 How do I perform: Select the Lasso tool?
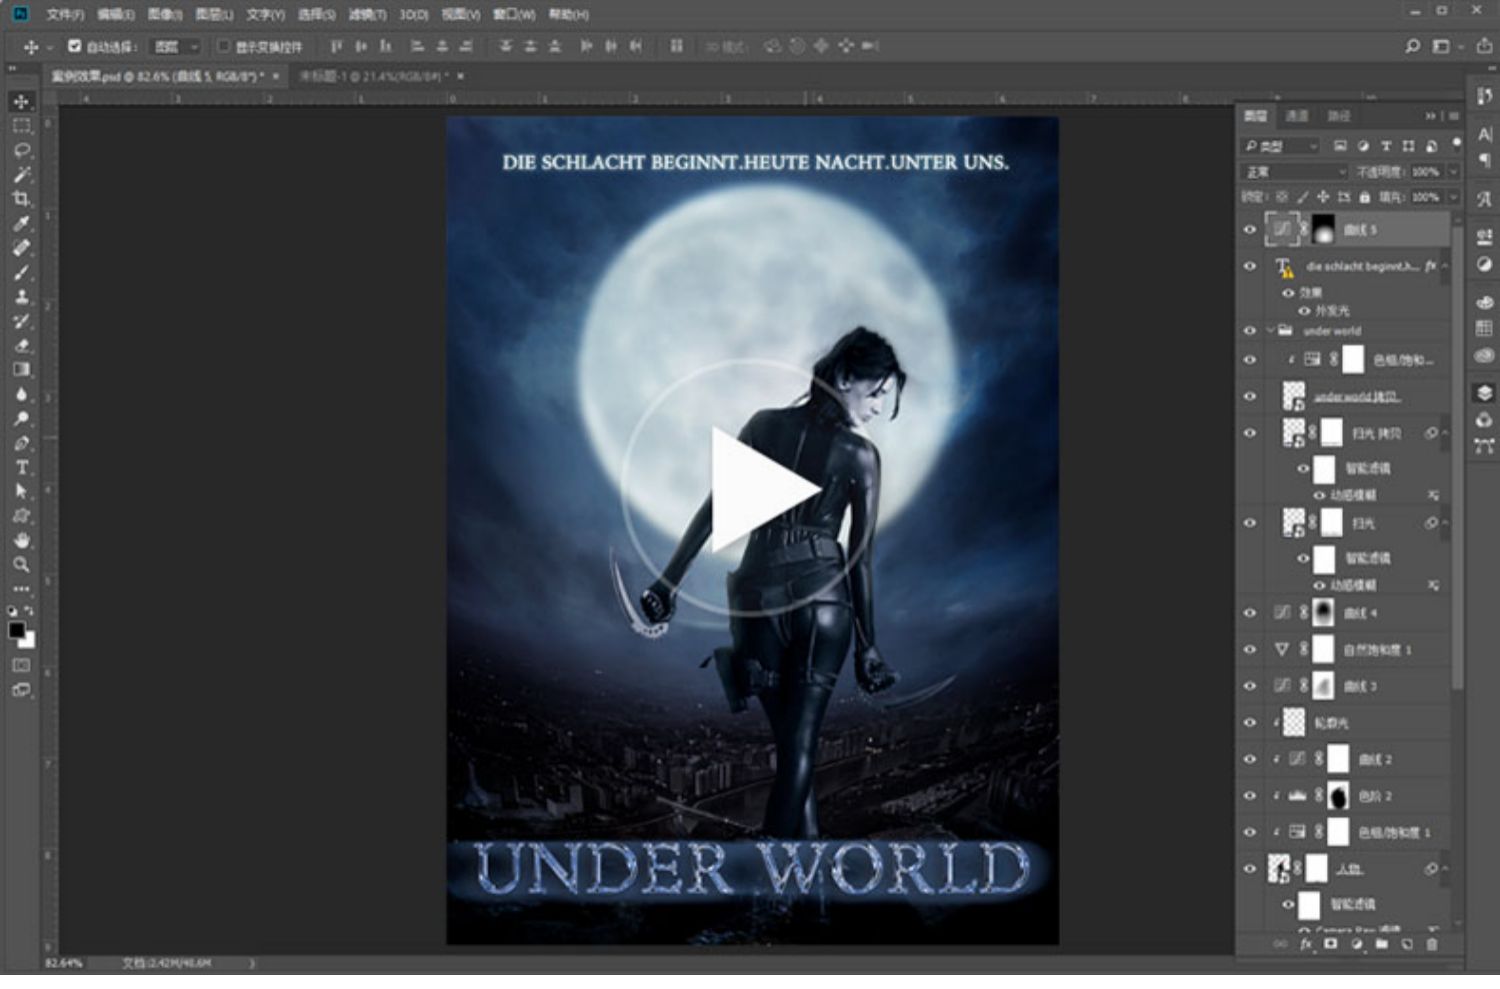click(x=21, y=150)
